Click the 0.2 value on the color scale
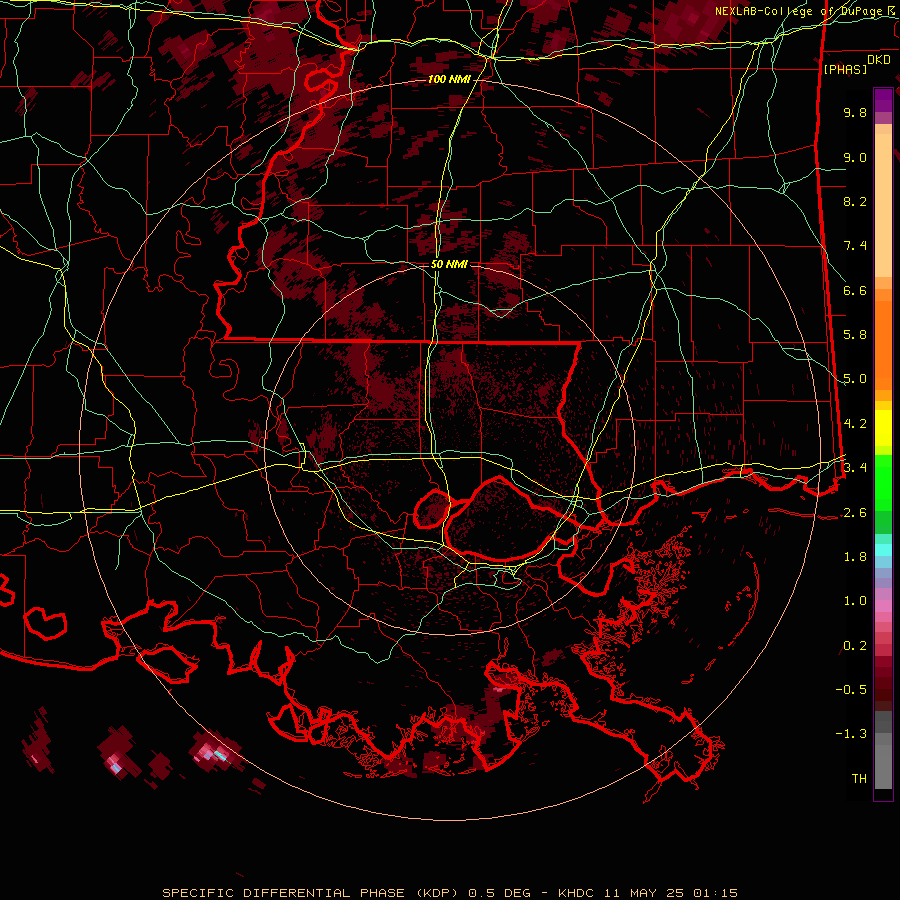 click(855, 646)
